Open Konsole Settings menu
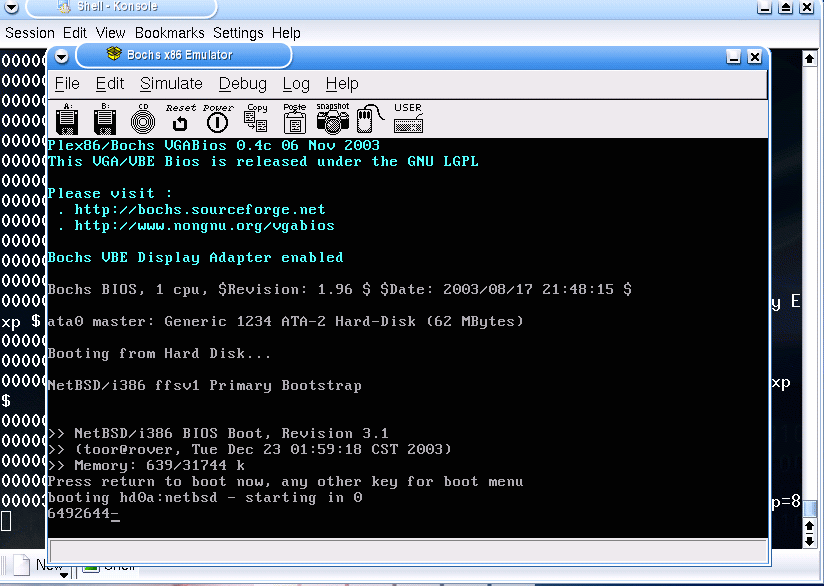 [x=238, y=33]
